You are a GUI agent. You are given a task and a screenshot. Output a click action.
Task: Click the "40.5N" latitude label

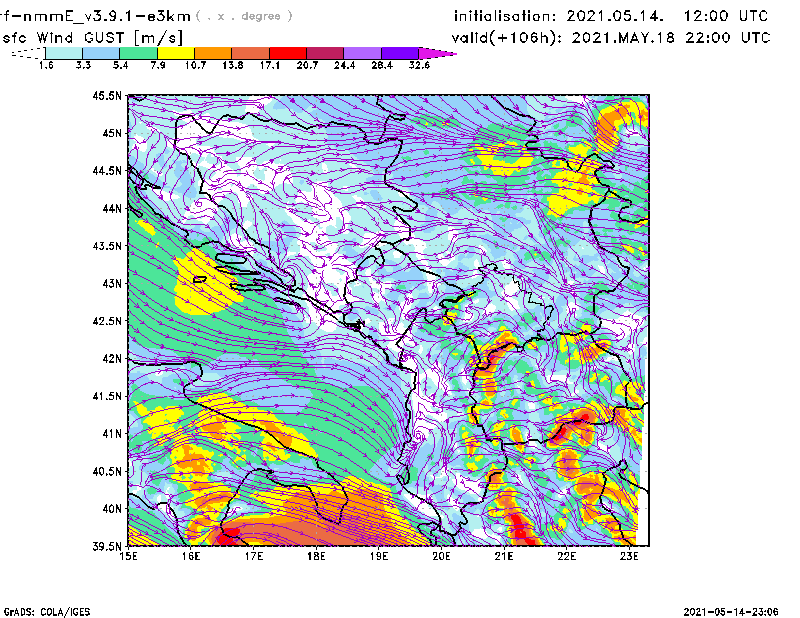107,471
